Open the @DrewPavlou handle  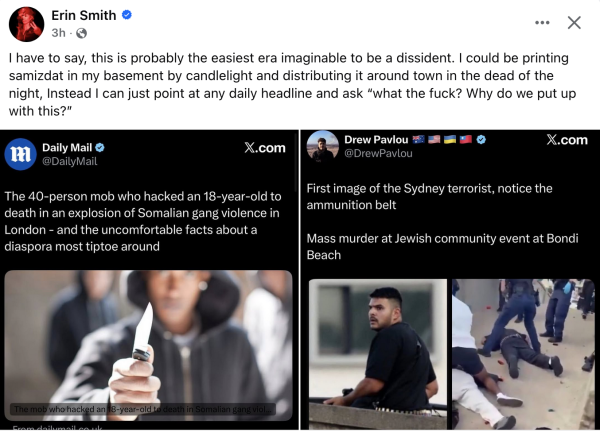[x=380, y=155]
